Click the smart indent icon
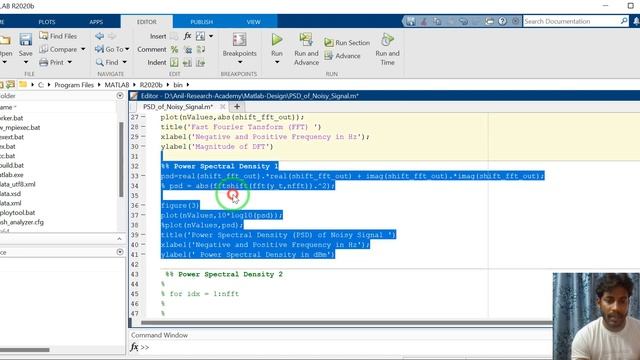The width and height of the screenshot is (640, 360). (174, 62)
